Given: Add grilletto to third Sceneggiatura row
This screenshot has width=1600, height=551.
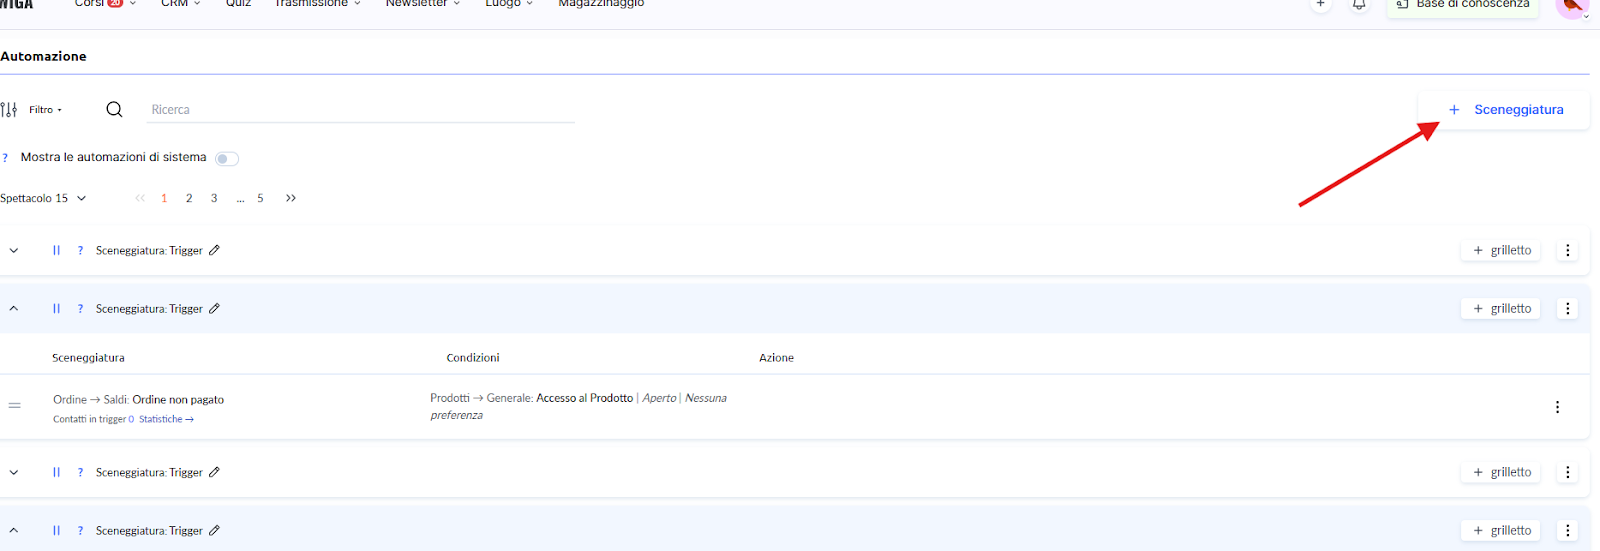Looking at the screenshot, I should (x=1501, y=472).
